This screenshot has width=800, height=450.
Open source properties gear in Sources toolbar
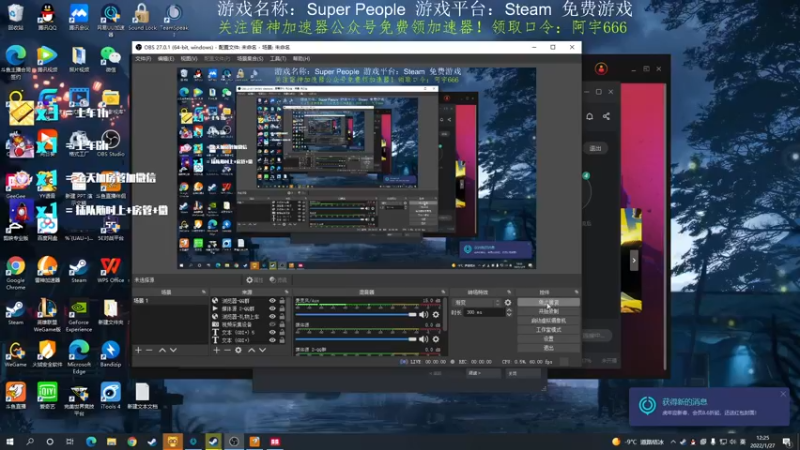pos(238,350)
